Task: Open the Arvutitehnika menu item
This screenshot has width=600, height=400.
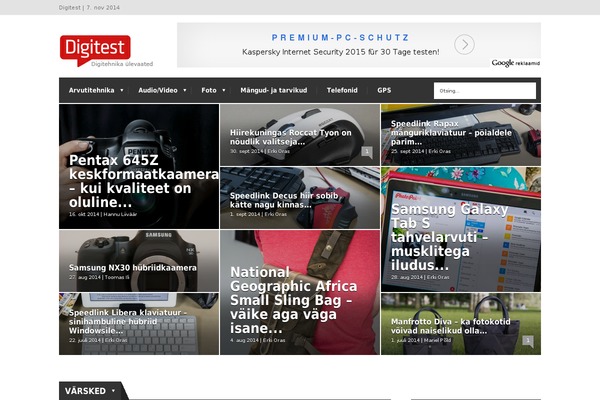Action: [91, 90]
